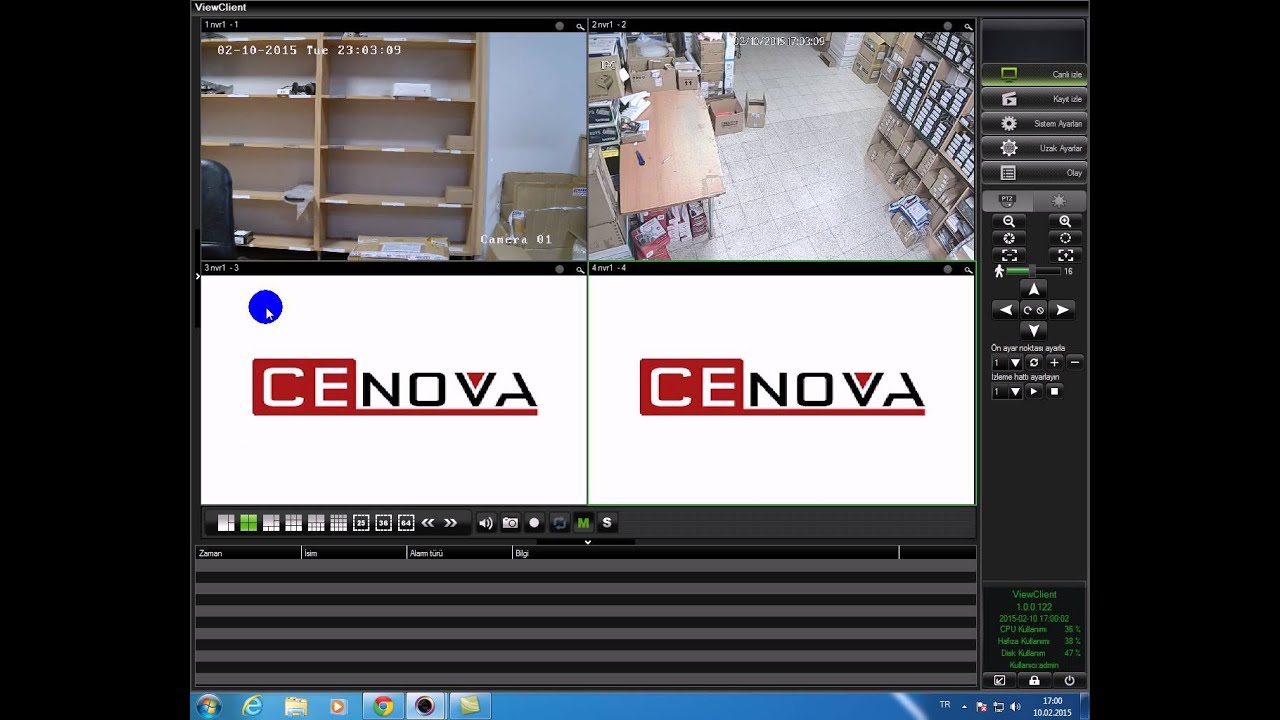1280x720 pixels.
Task: Pan the PTZ camera right arrow
Action: click(x=1062, y=310)
